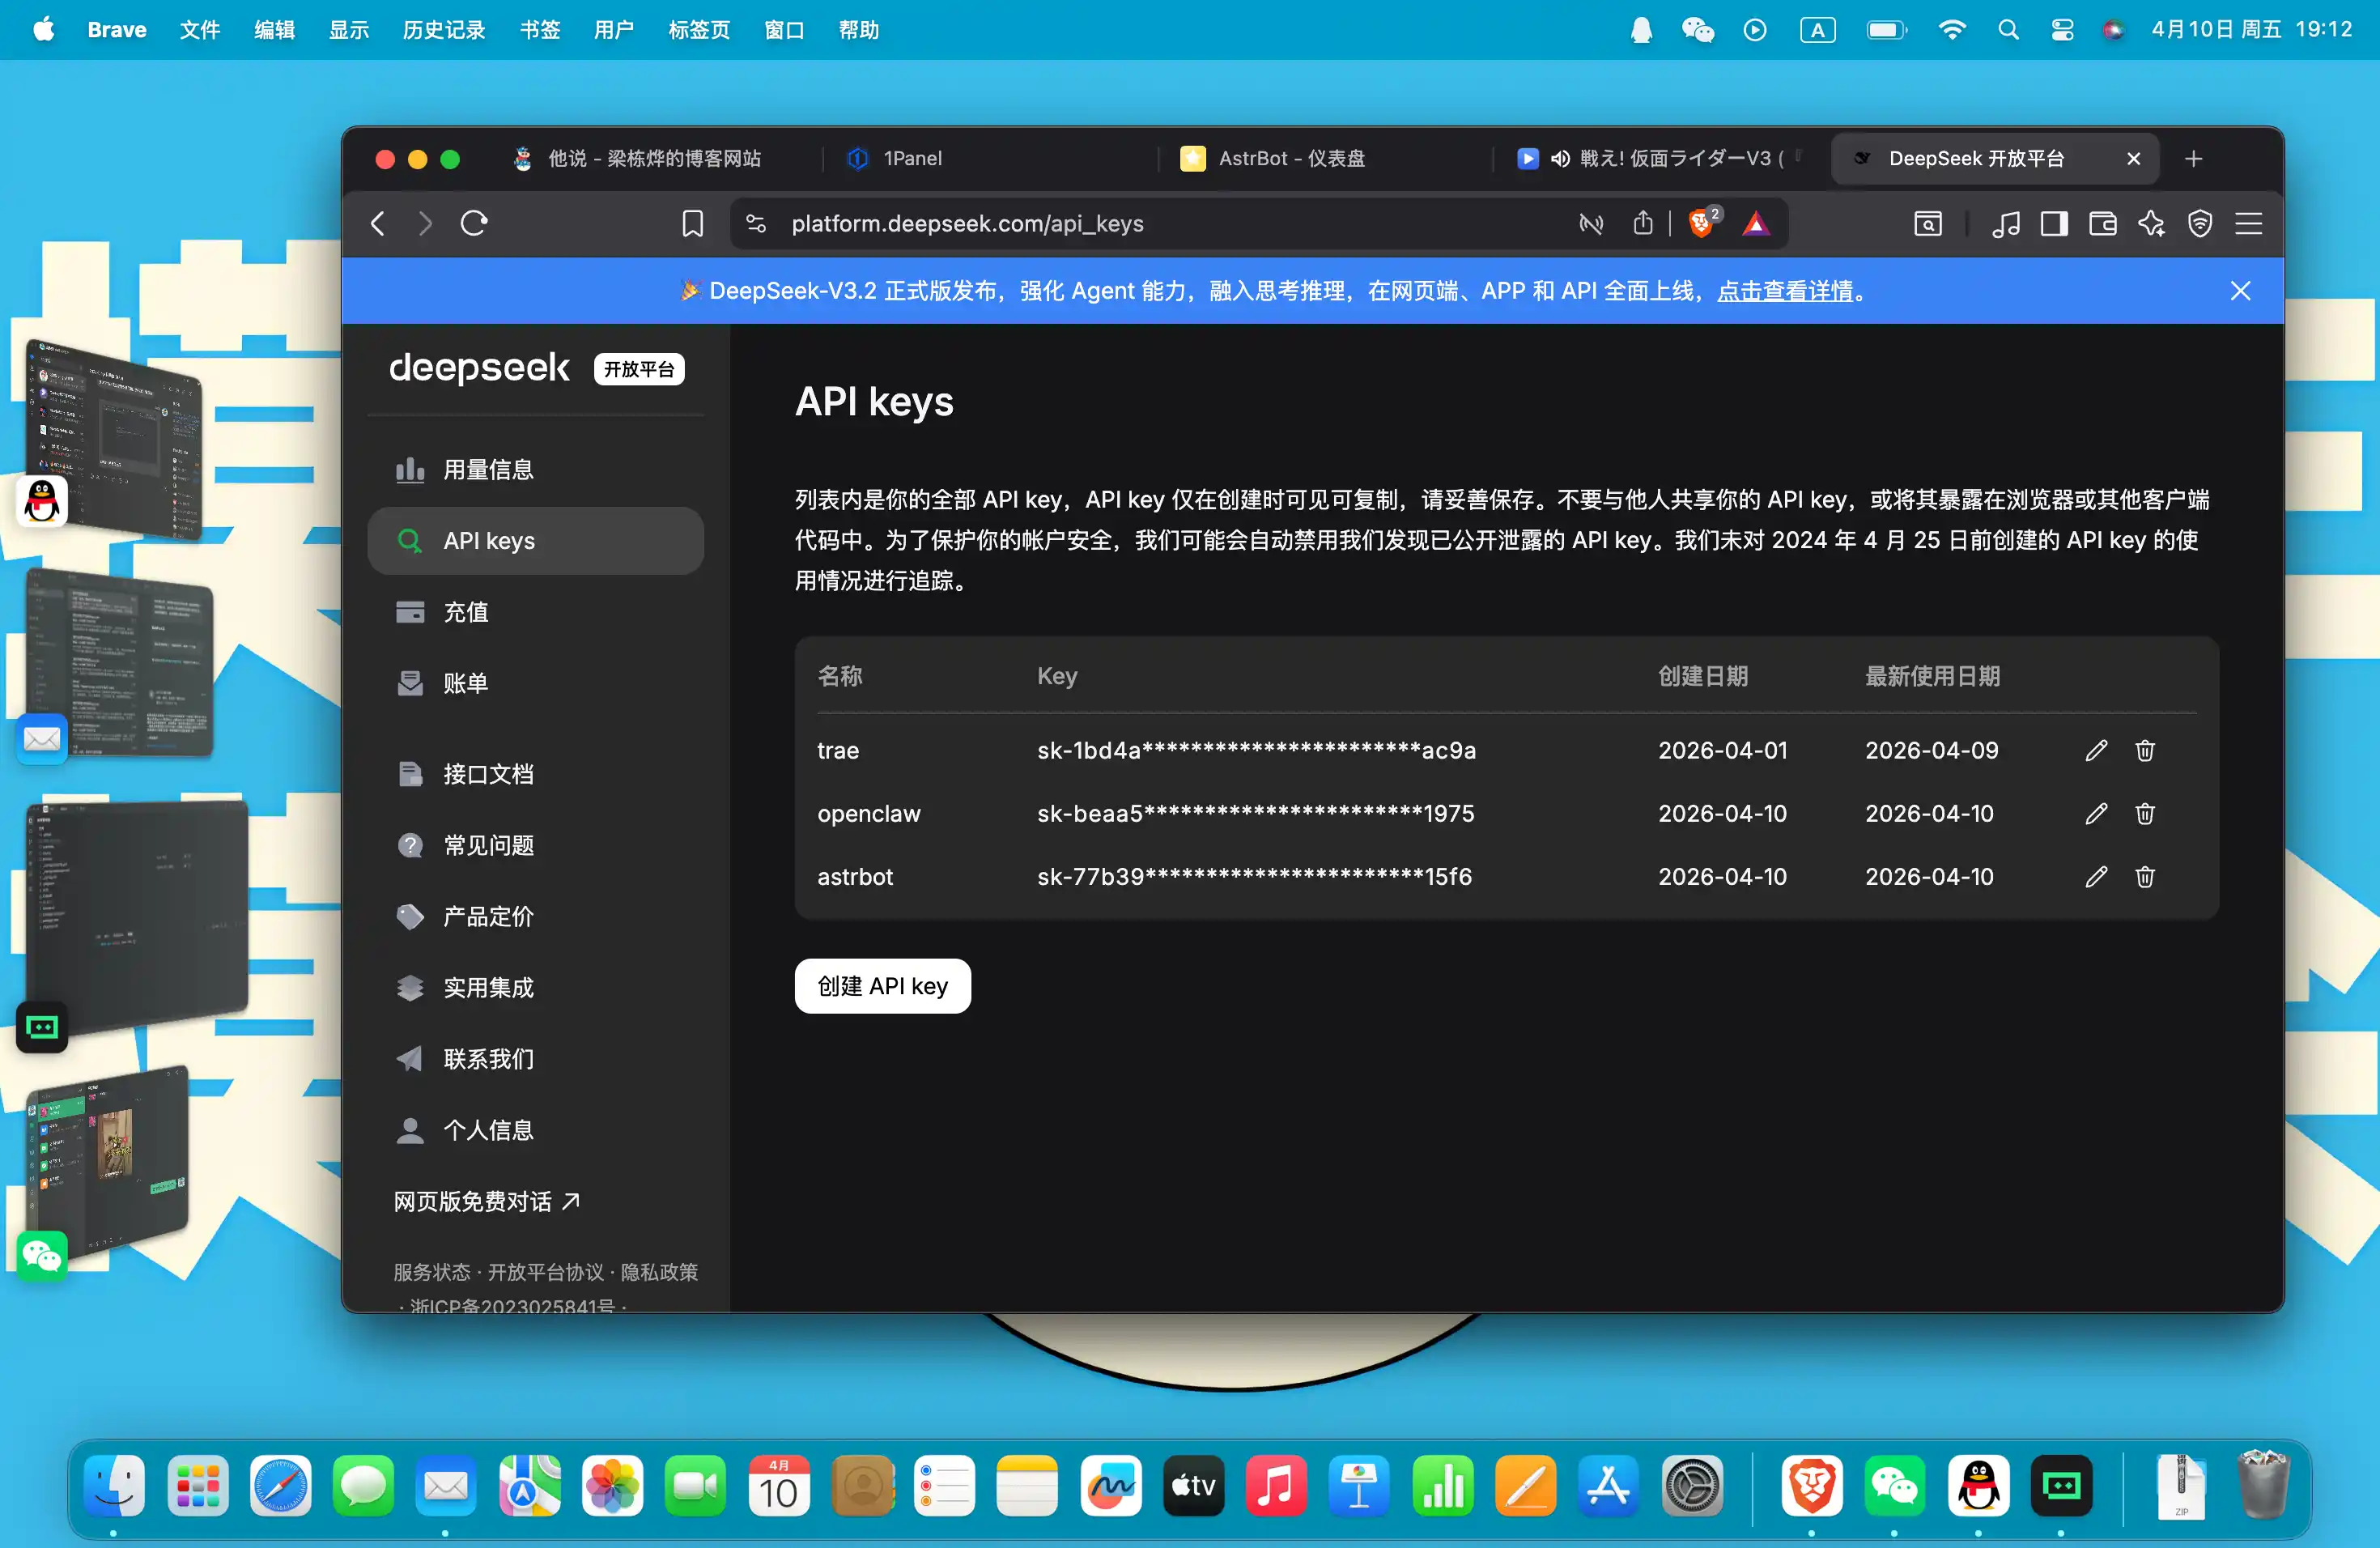Viewport: 2380px width, 1548px height.
Task: Open the Brave hamburger menu
Action: [2248, 223]
